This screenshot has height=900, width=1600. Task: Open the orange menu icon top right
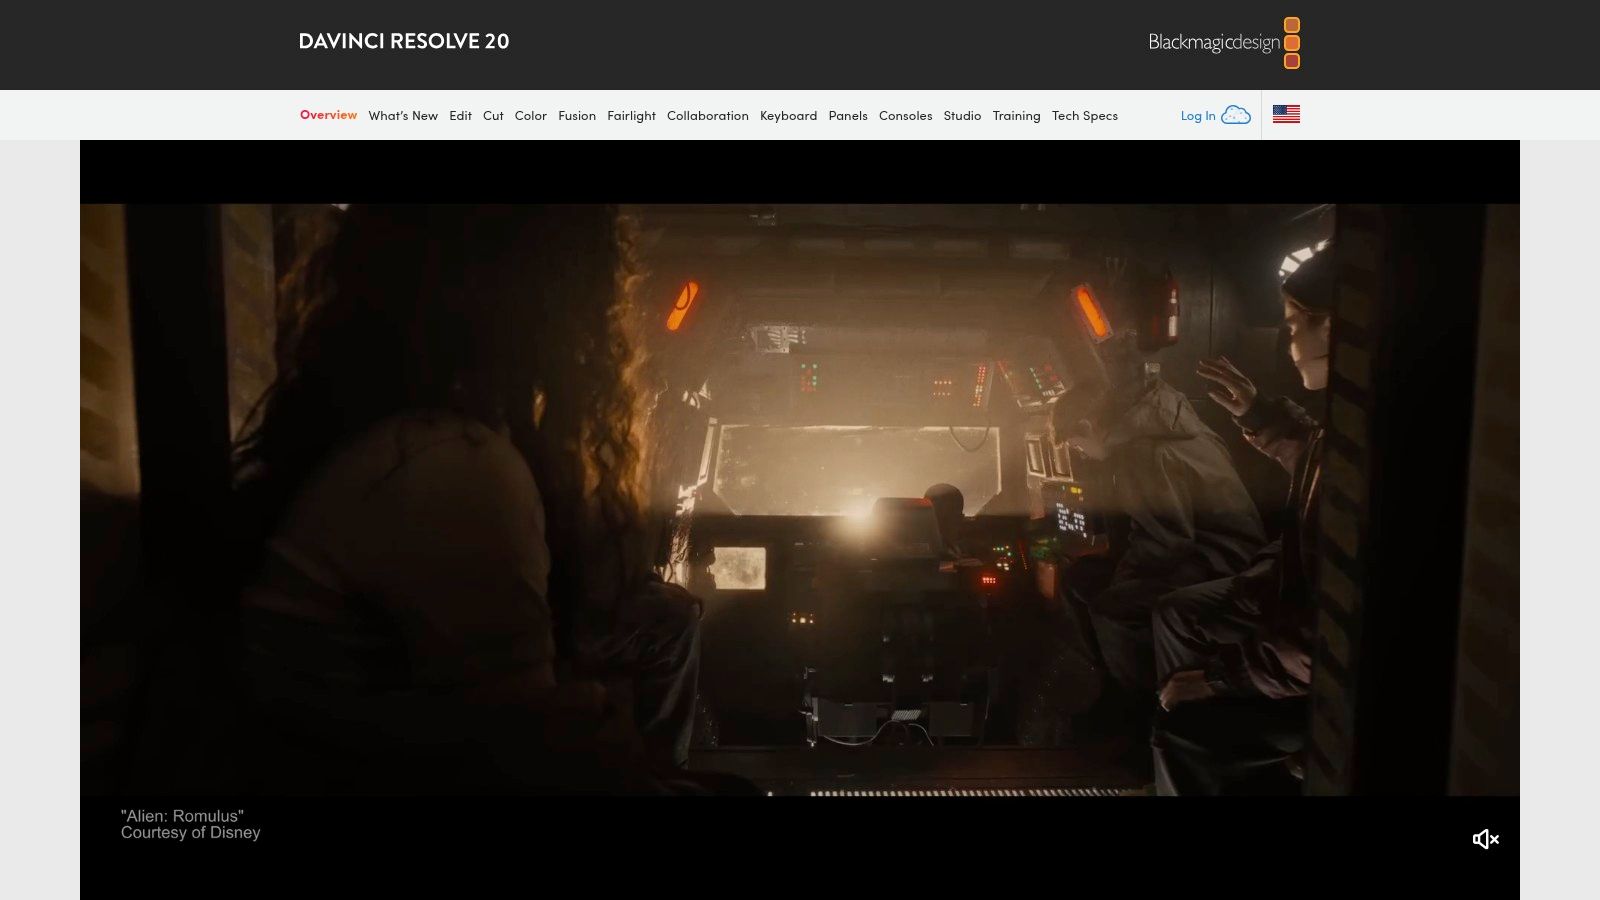pyautogui.click(x=1293, y=42)
